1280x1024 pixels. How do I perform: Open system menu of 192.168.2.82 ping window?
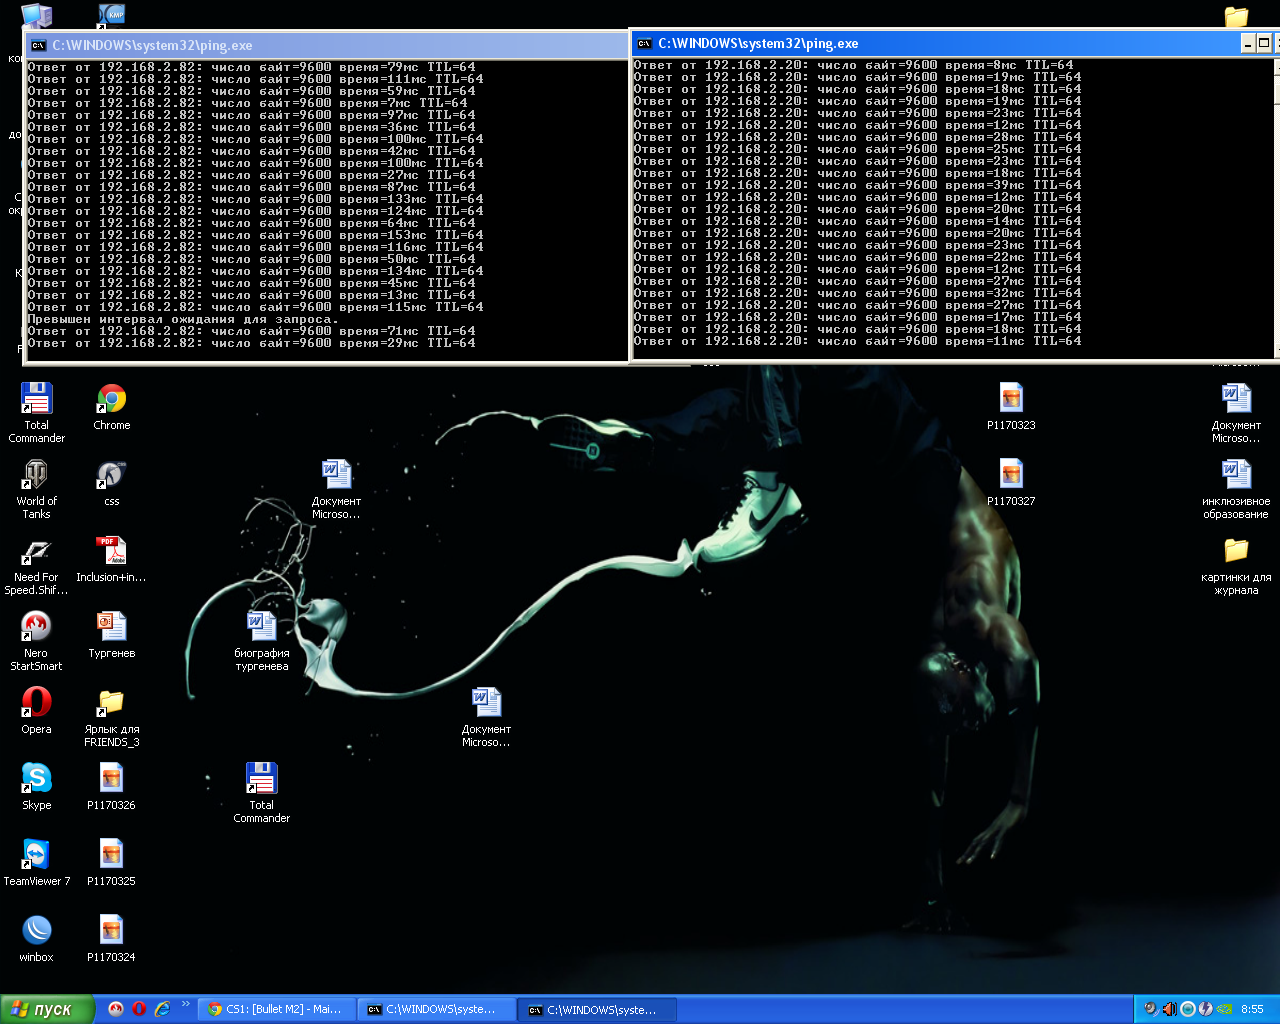click(x=39, y=45)
